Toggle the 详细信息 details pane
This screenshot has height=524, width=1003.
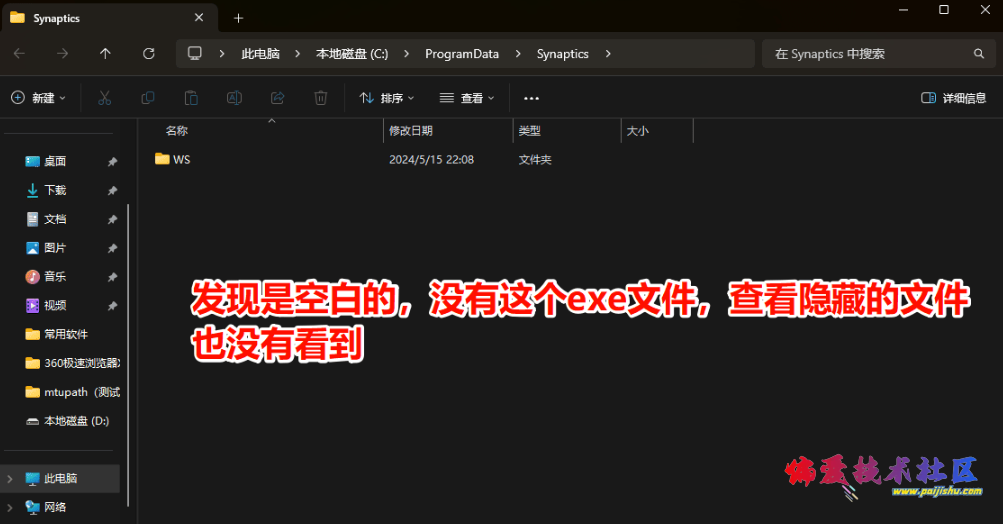tap(953, 98)
